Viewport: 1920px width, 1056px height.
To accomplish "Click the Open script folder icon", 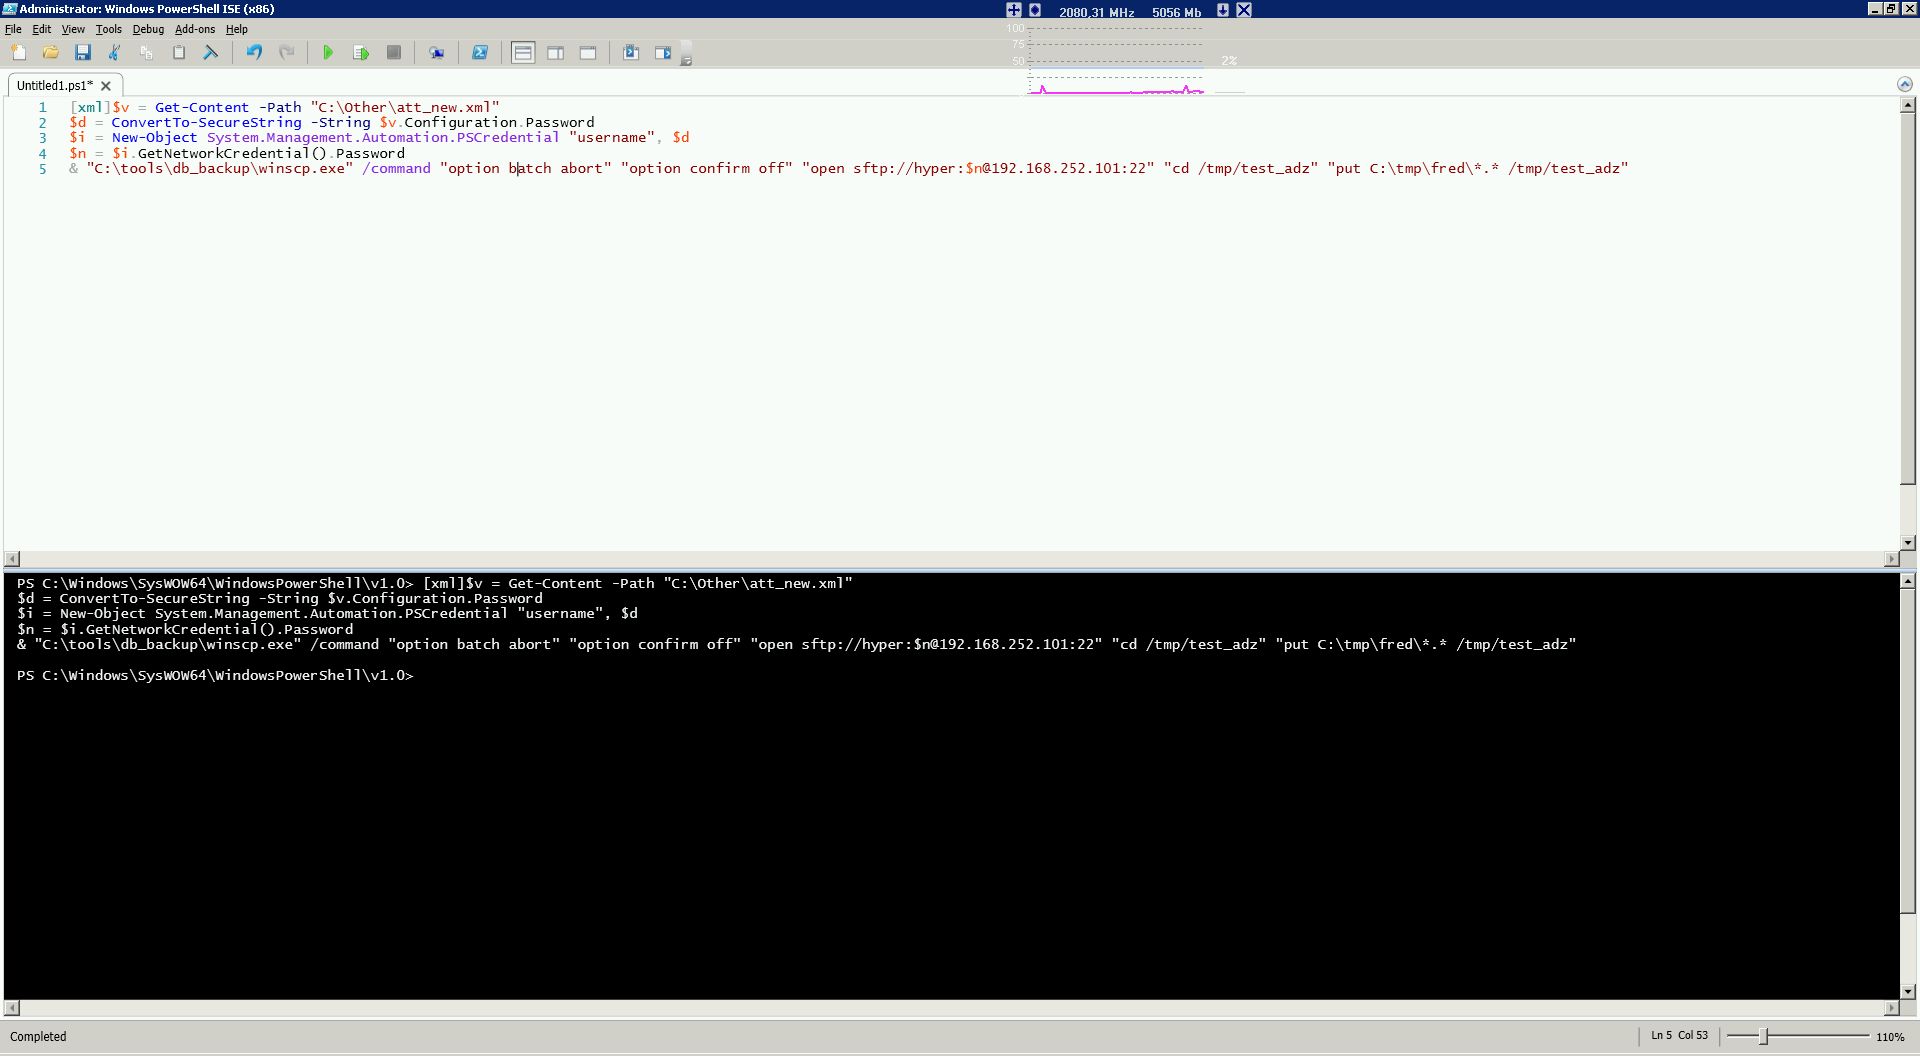I will [x=50, y=53].
